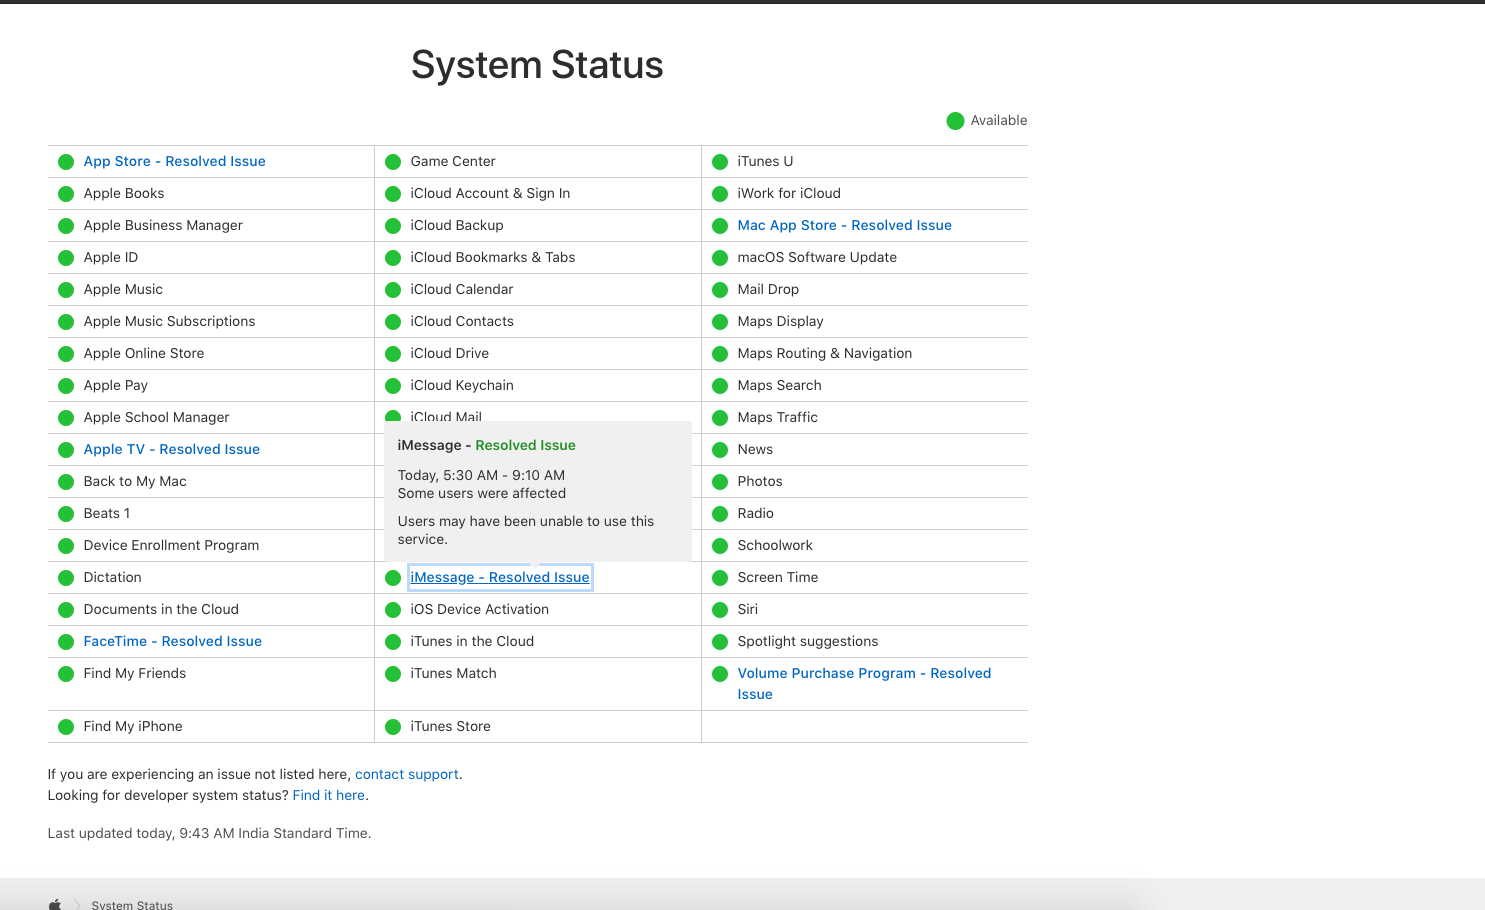The image size is (1485, 910).
Task: Click the green dot next to iTunes Match
Action: point(393,674)
